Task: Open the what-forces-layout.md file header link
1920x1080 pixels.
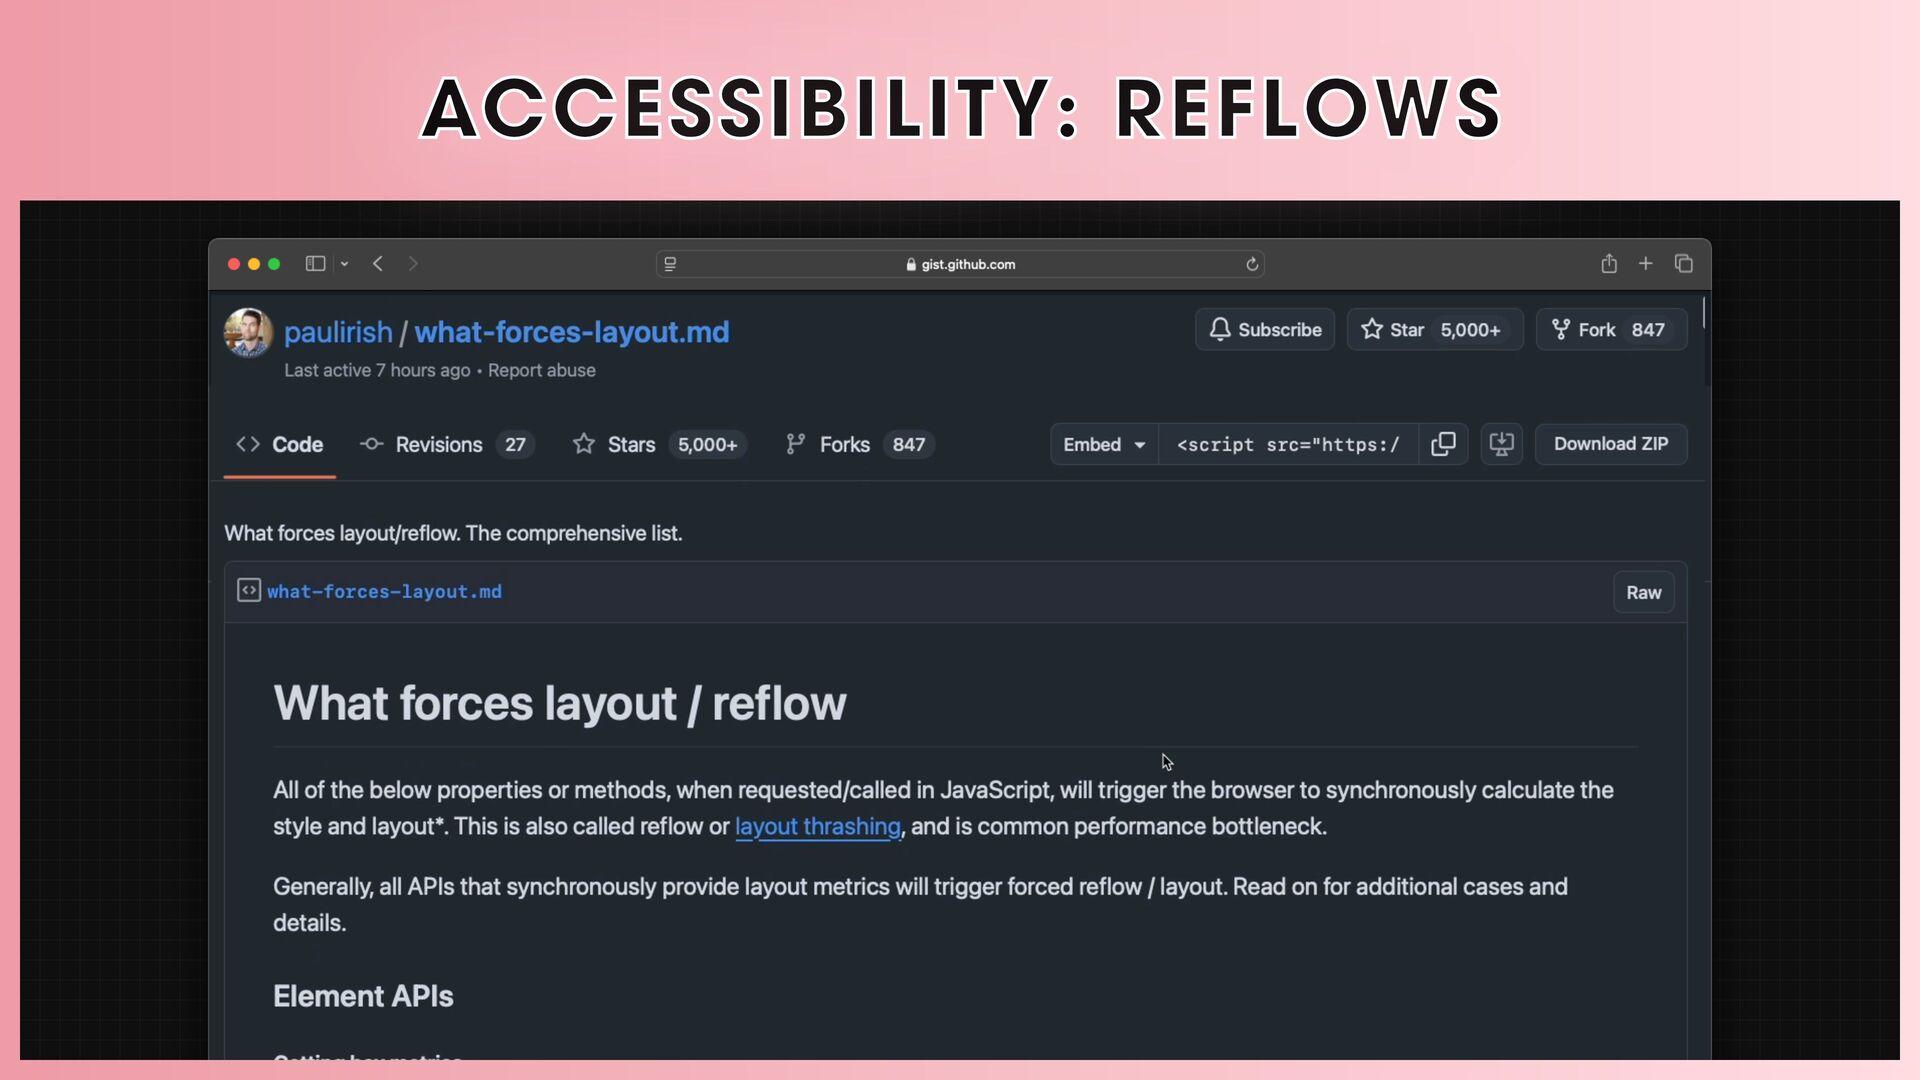Action: pyautogui.click(x=384, y=592)
